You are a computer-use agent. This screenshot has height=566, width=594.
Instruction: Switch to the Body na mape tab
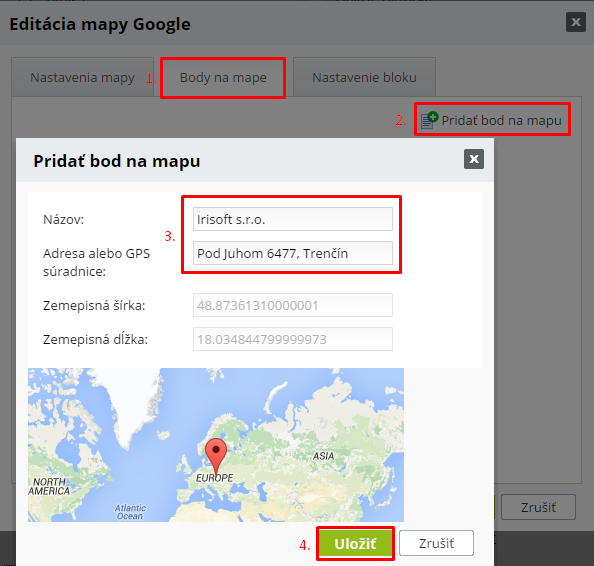[223, 78]
